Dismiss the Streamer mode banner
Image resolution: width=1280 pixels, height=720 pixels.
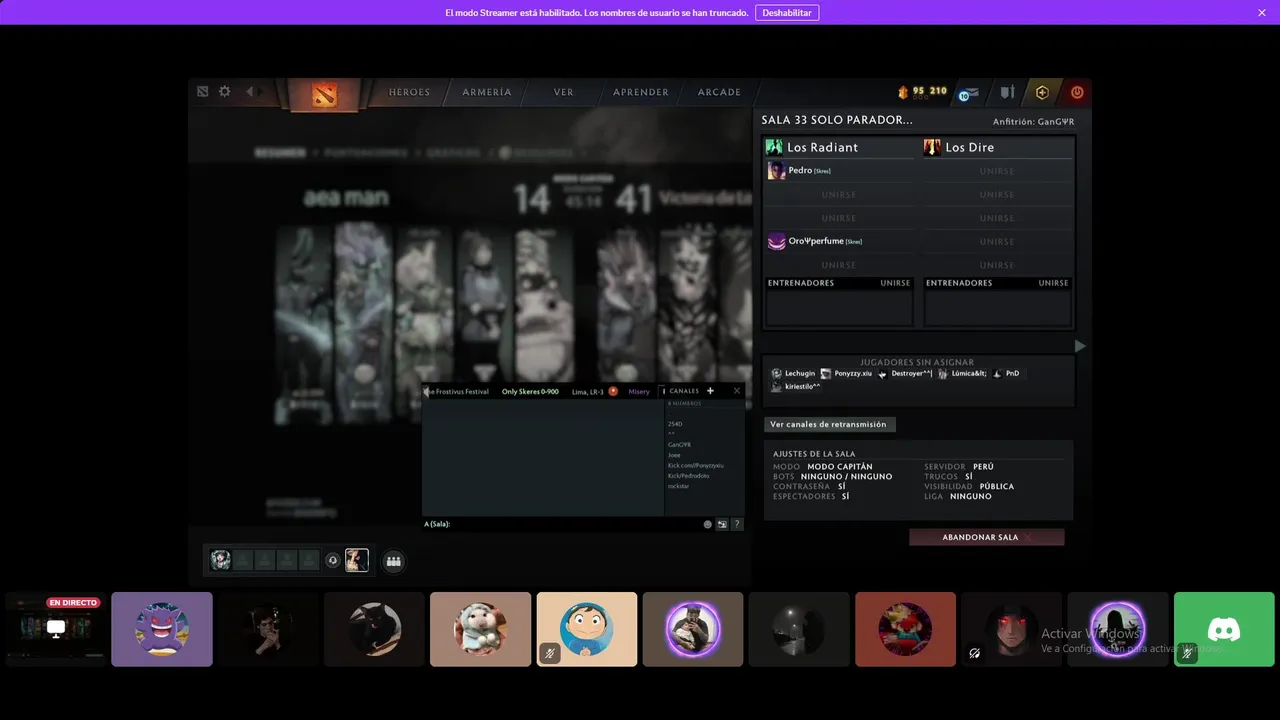tap(1262, 12)
